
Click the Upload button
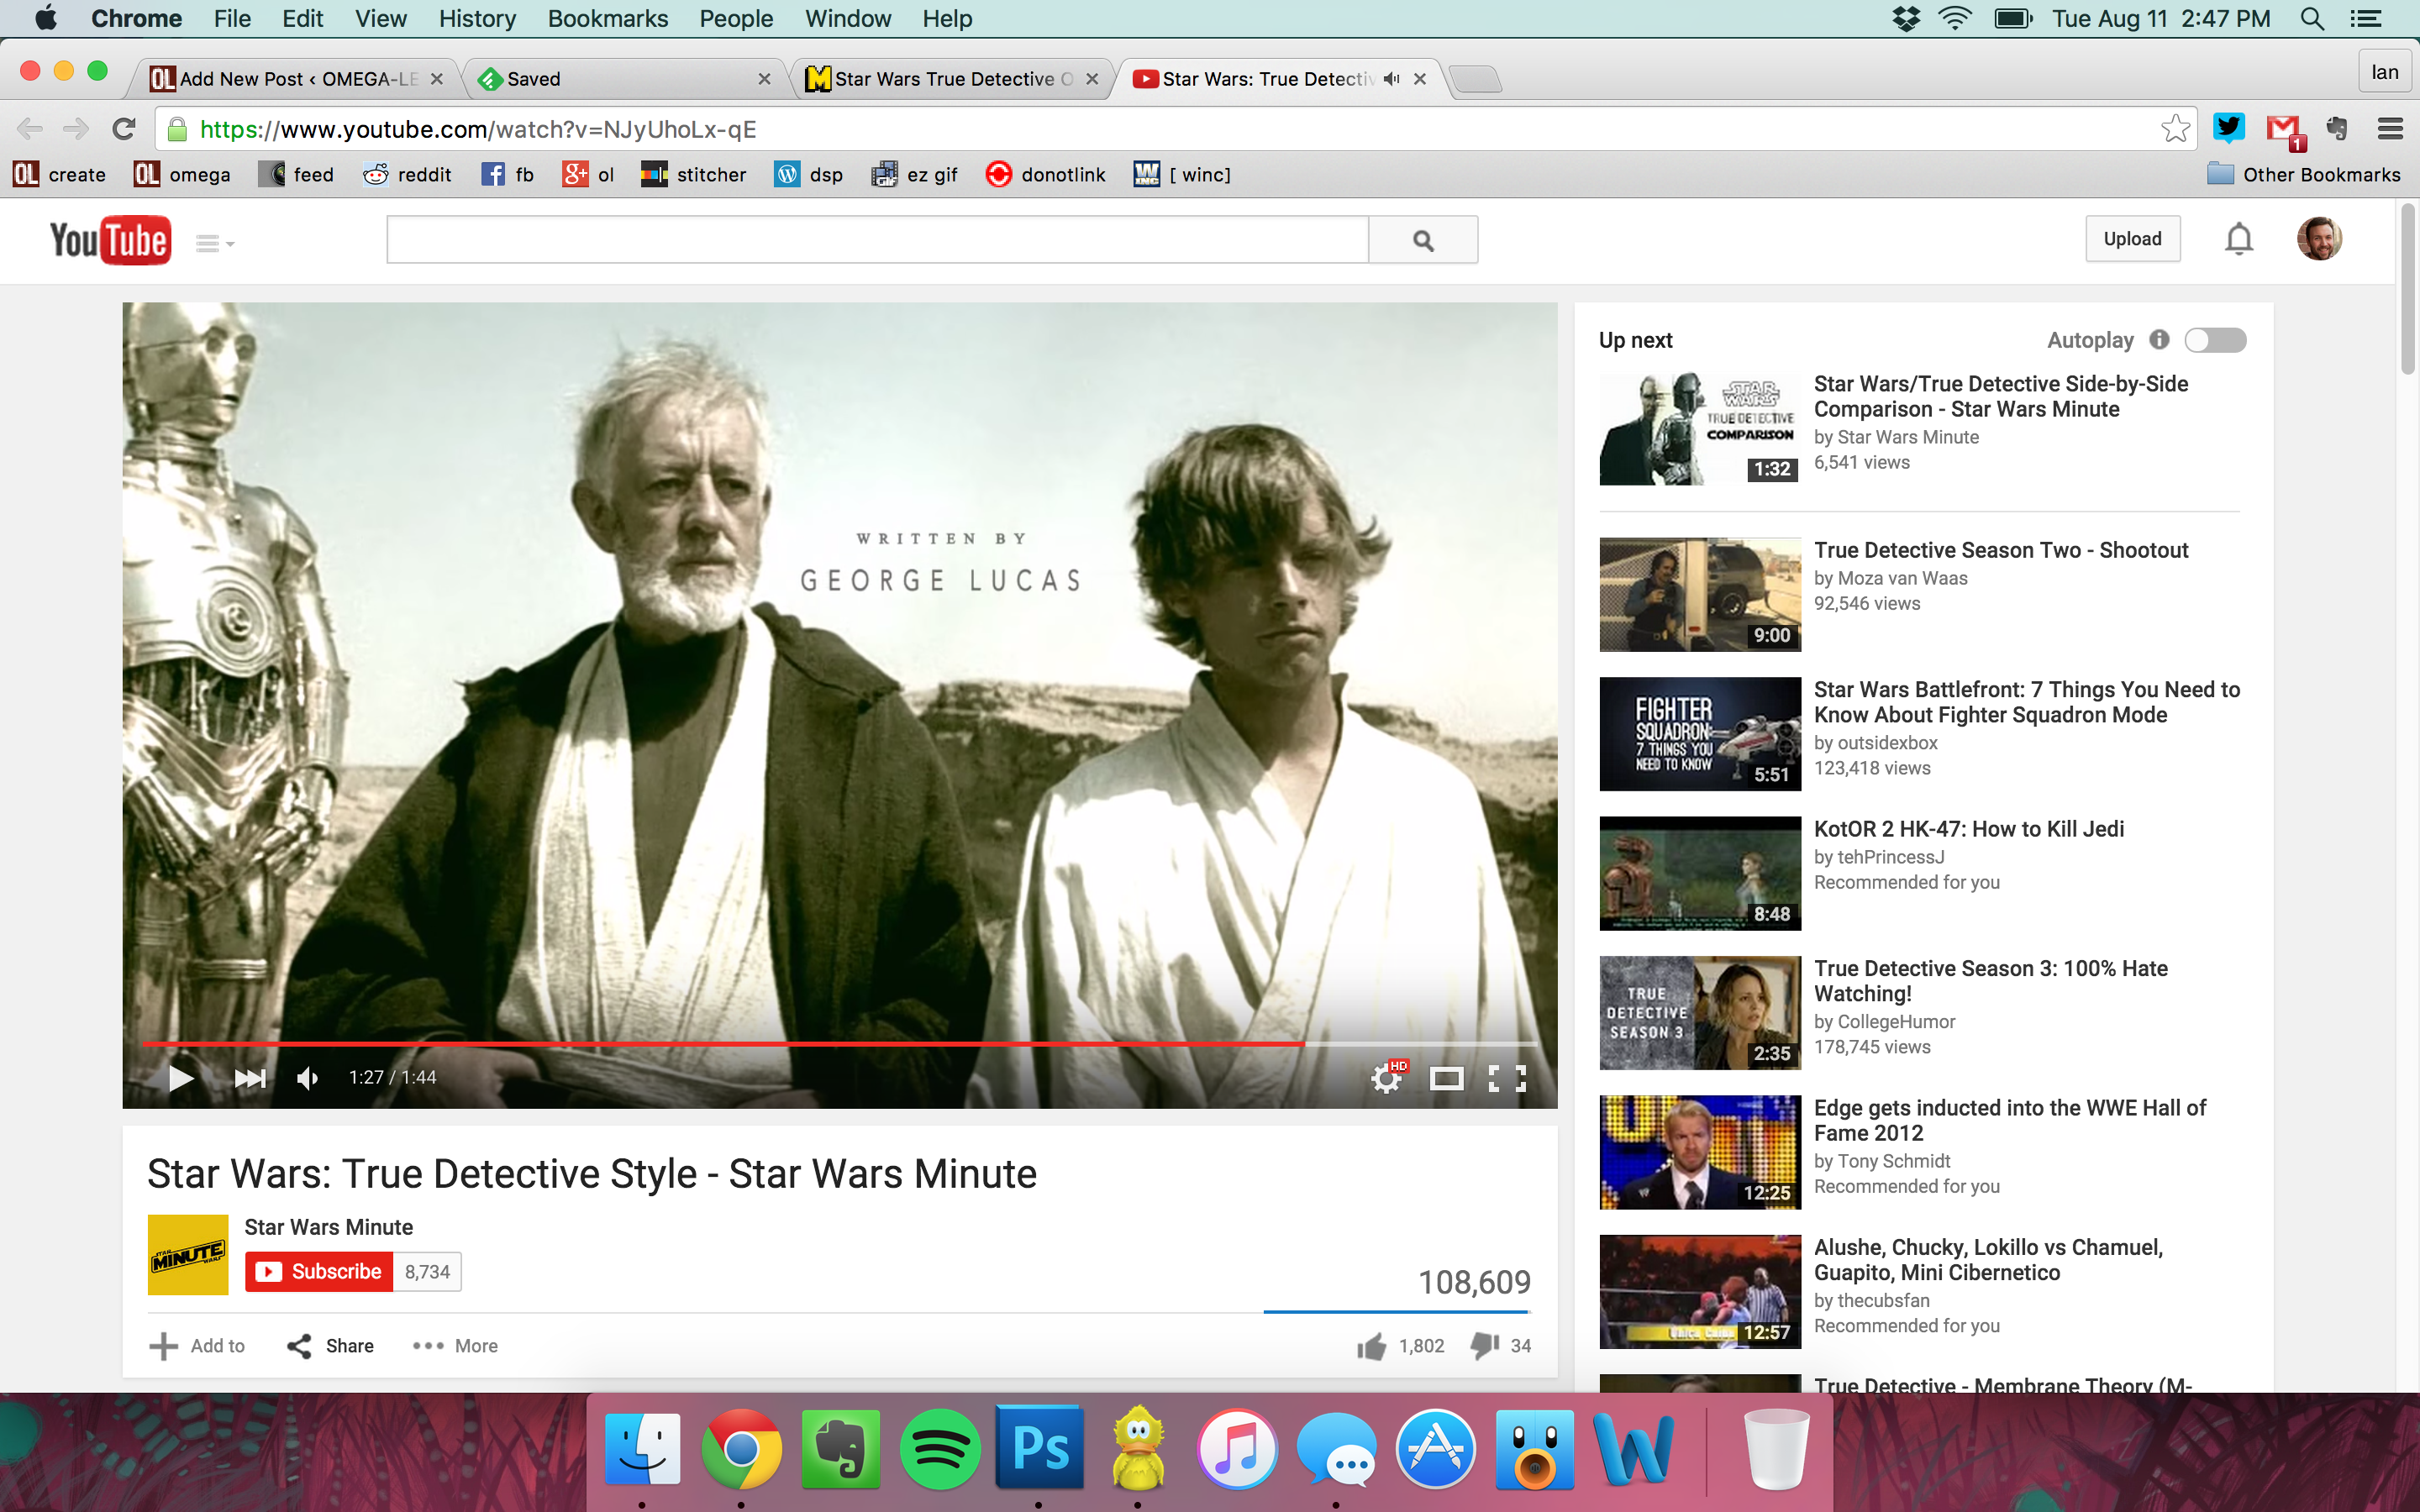[x=2132, y=239]
